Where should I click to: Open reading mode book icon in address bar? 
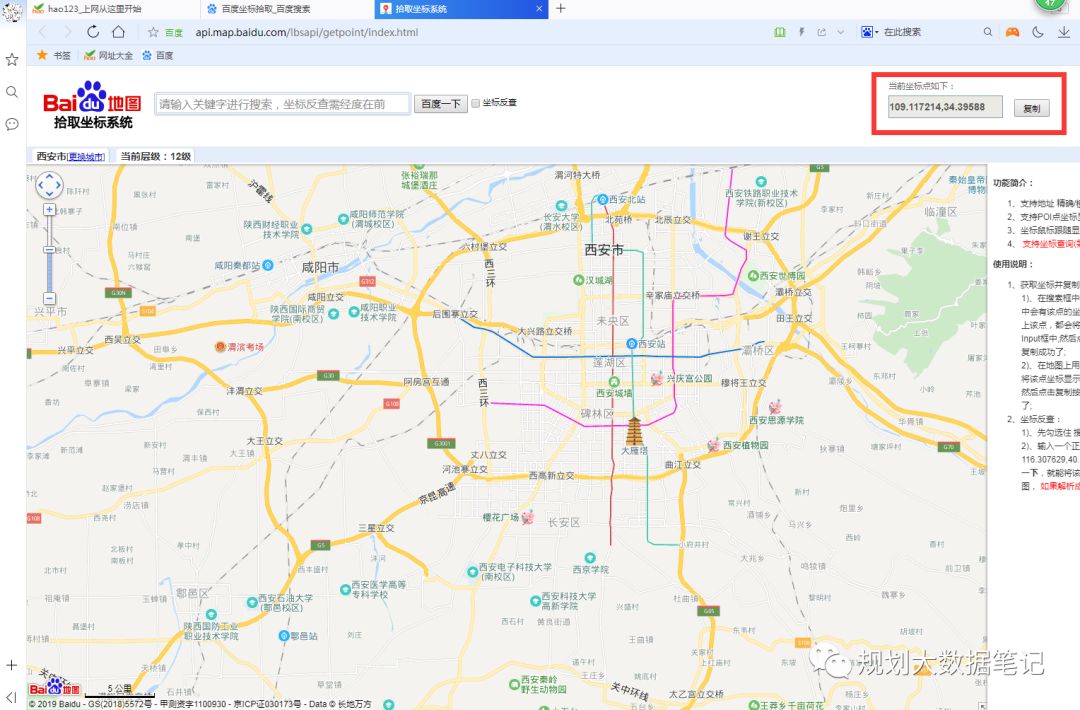point(780,32)
